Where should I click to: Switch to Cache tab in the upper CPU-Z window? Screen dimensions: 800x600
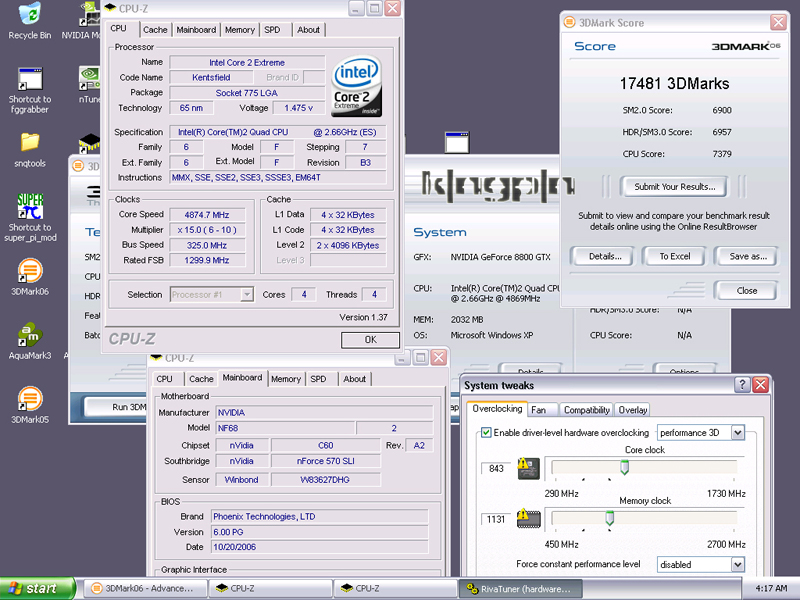click(x=155, y=30)
